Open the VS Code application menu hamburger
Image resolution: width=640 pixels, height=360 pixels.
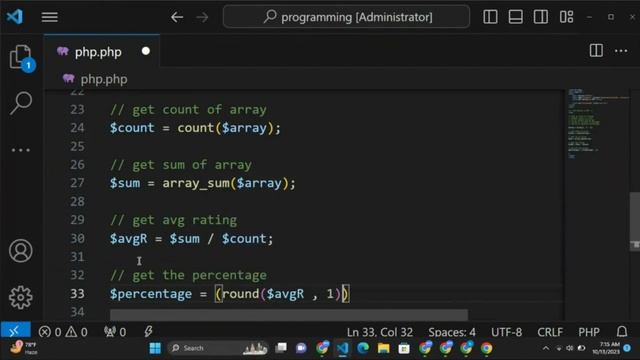pos(49,17)
